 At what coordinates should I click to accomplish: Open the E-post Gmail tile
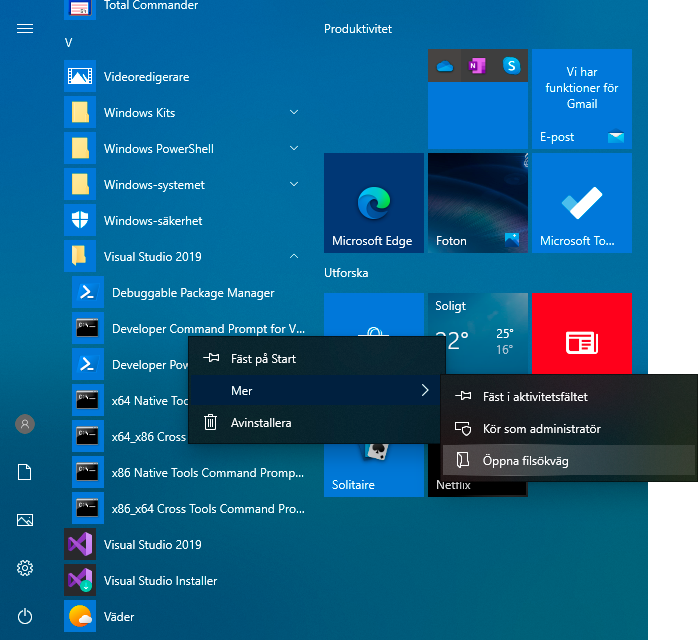pos(582,99)
